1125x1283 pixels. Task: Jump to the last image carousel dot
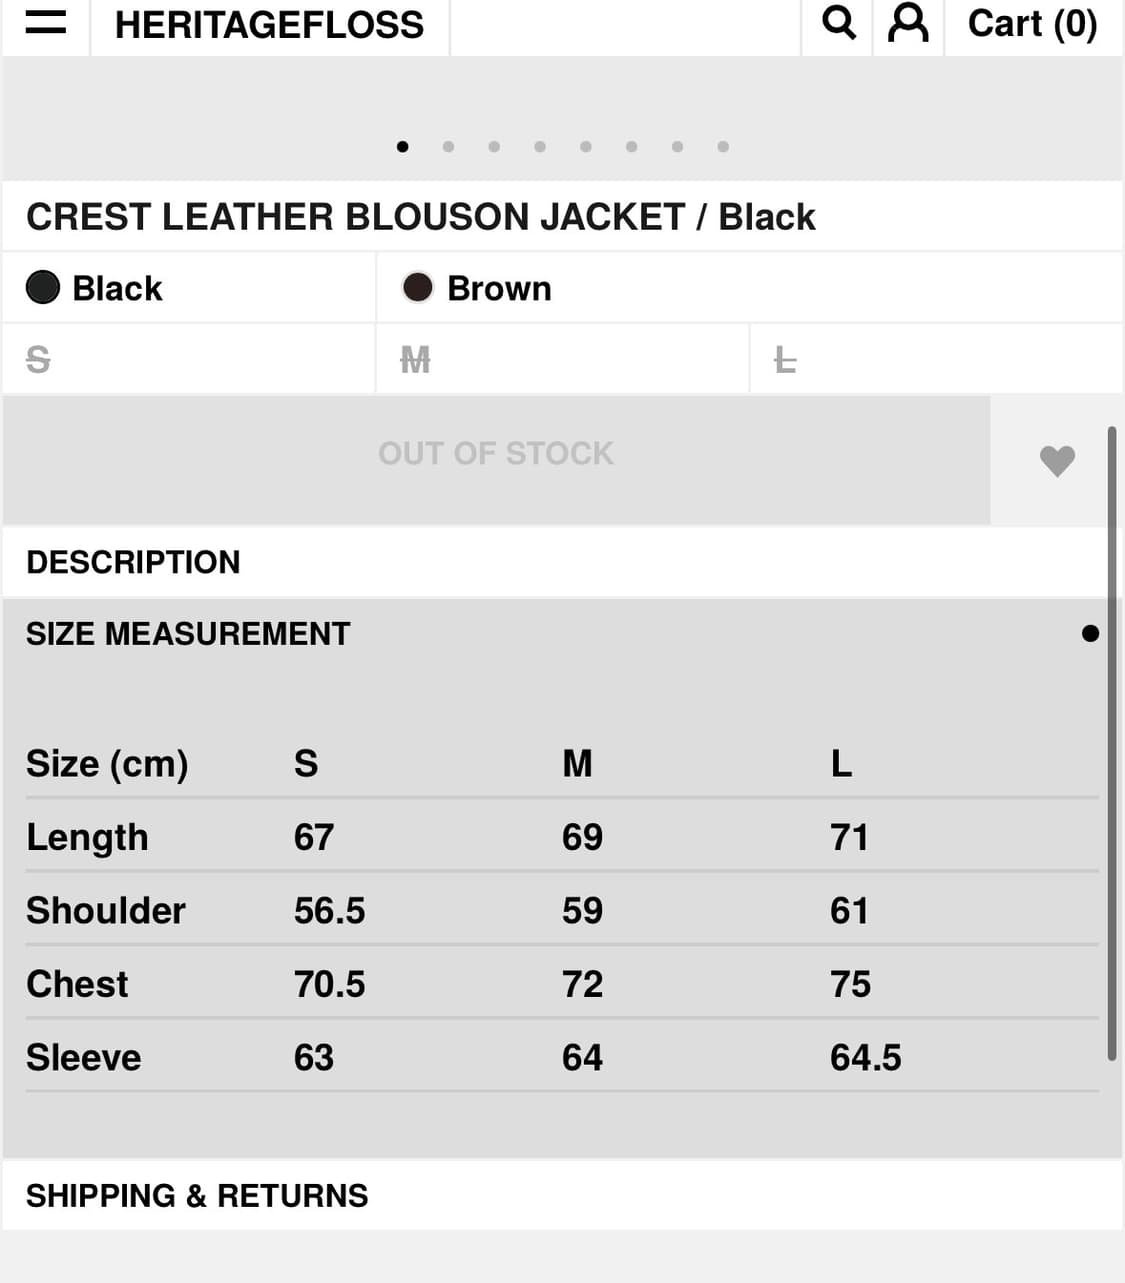point(723,147)
